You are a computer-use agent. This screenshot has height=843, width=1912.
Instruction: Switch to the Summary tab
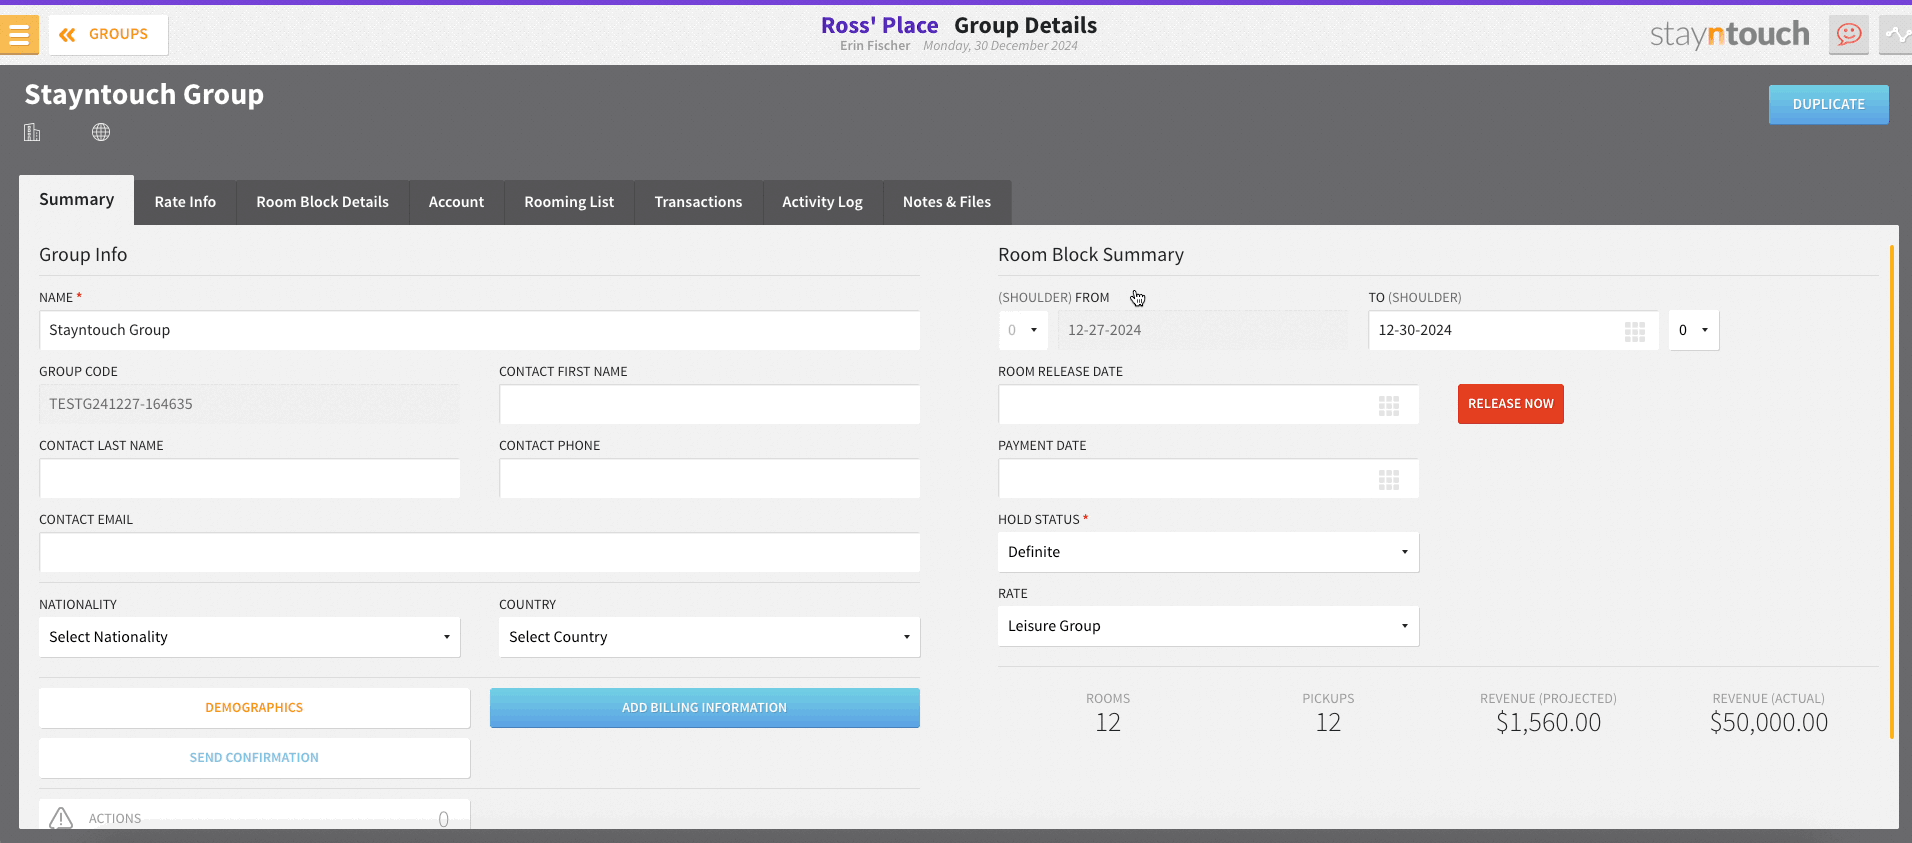tap(77, 200)
